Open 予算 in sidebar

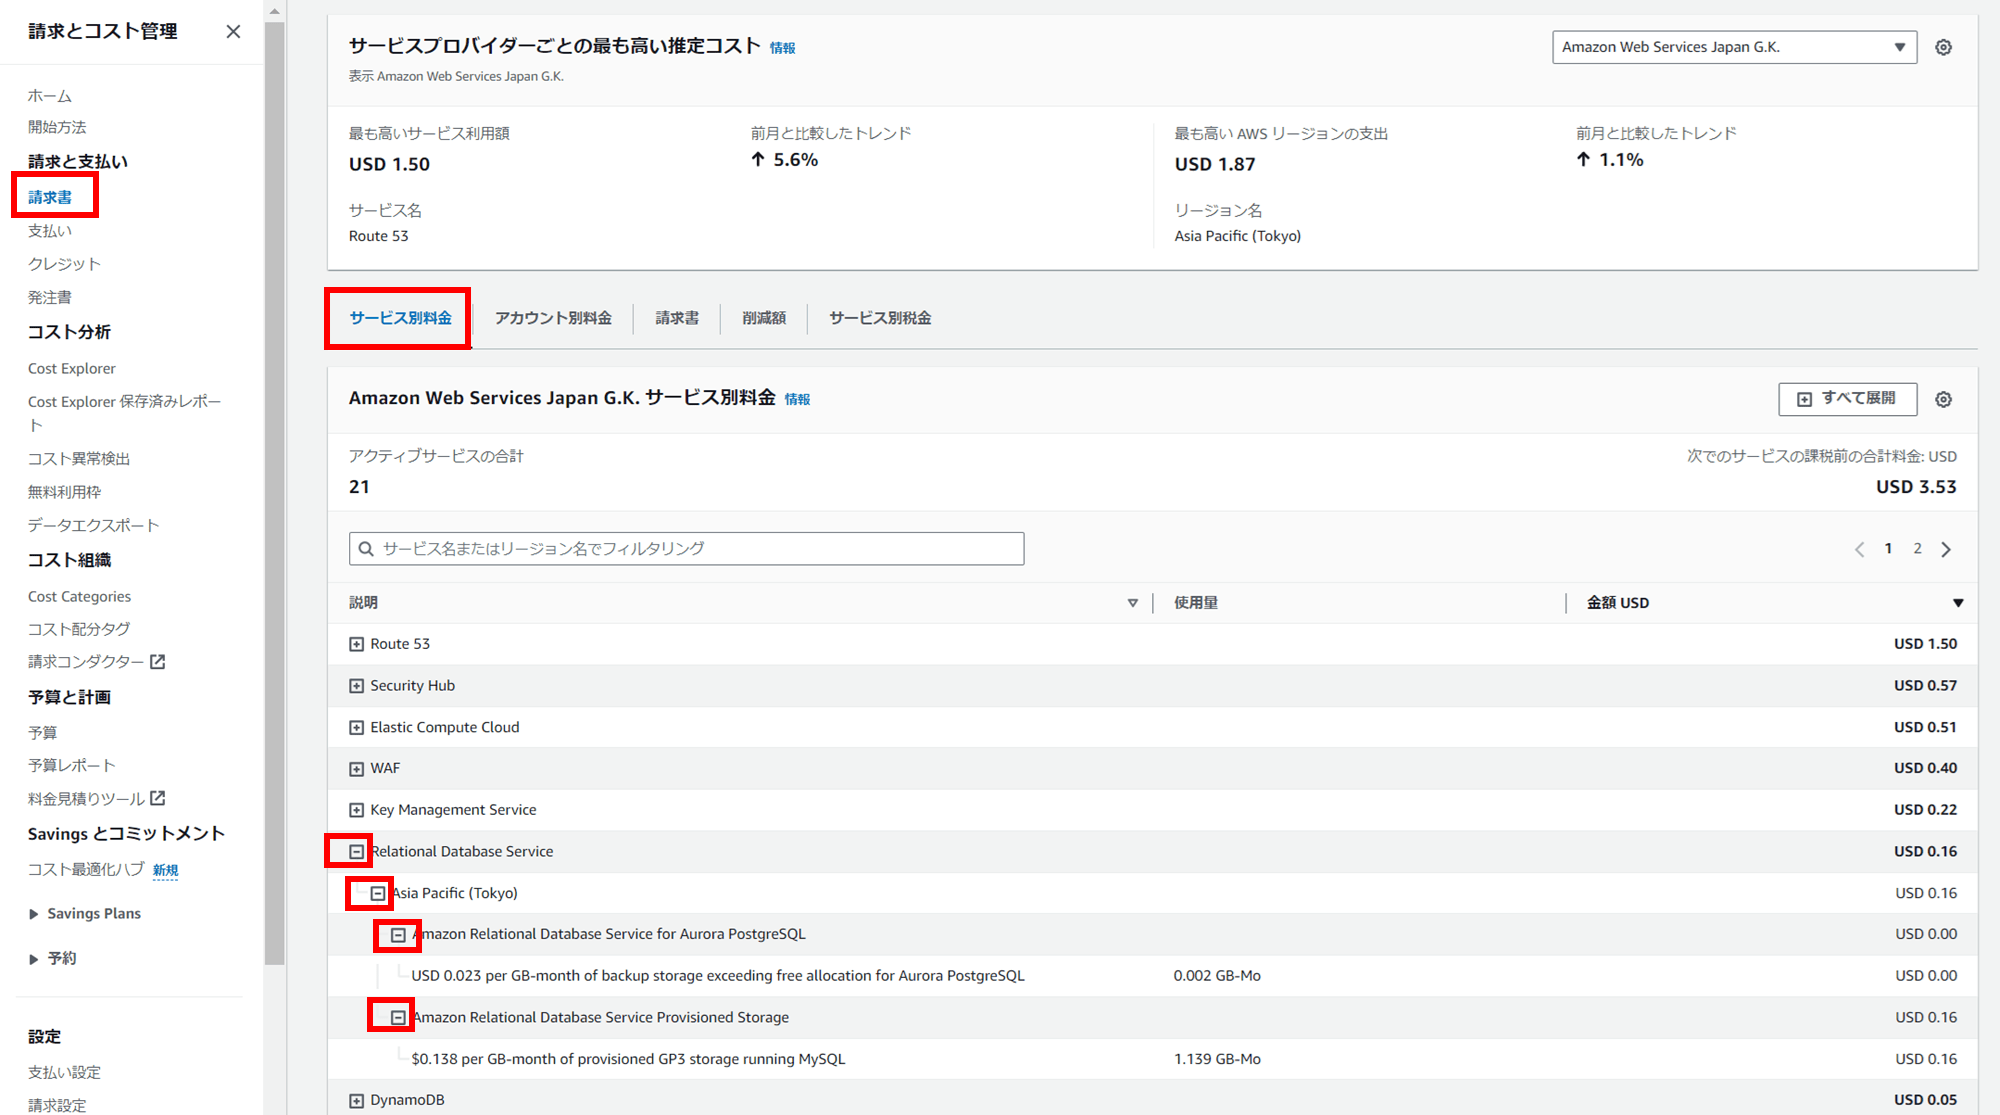pos(43,733)
